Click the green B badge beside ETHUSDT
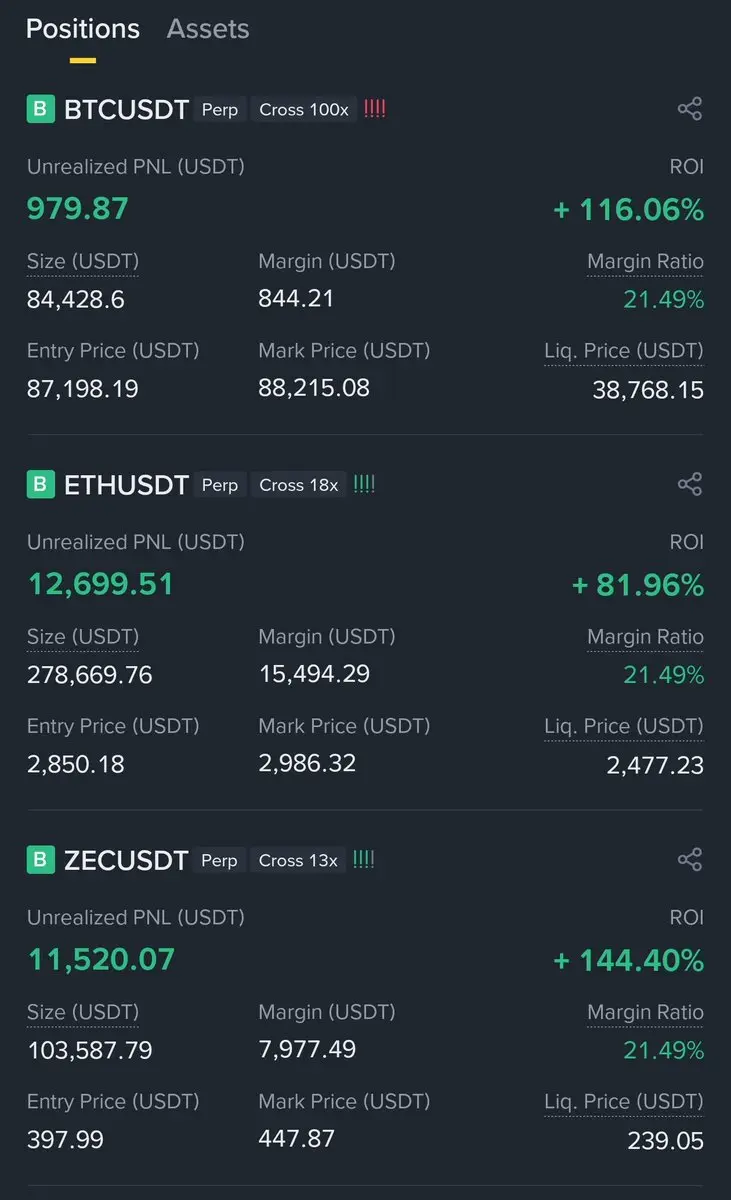731x1200 pixels. coord(40,485)
